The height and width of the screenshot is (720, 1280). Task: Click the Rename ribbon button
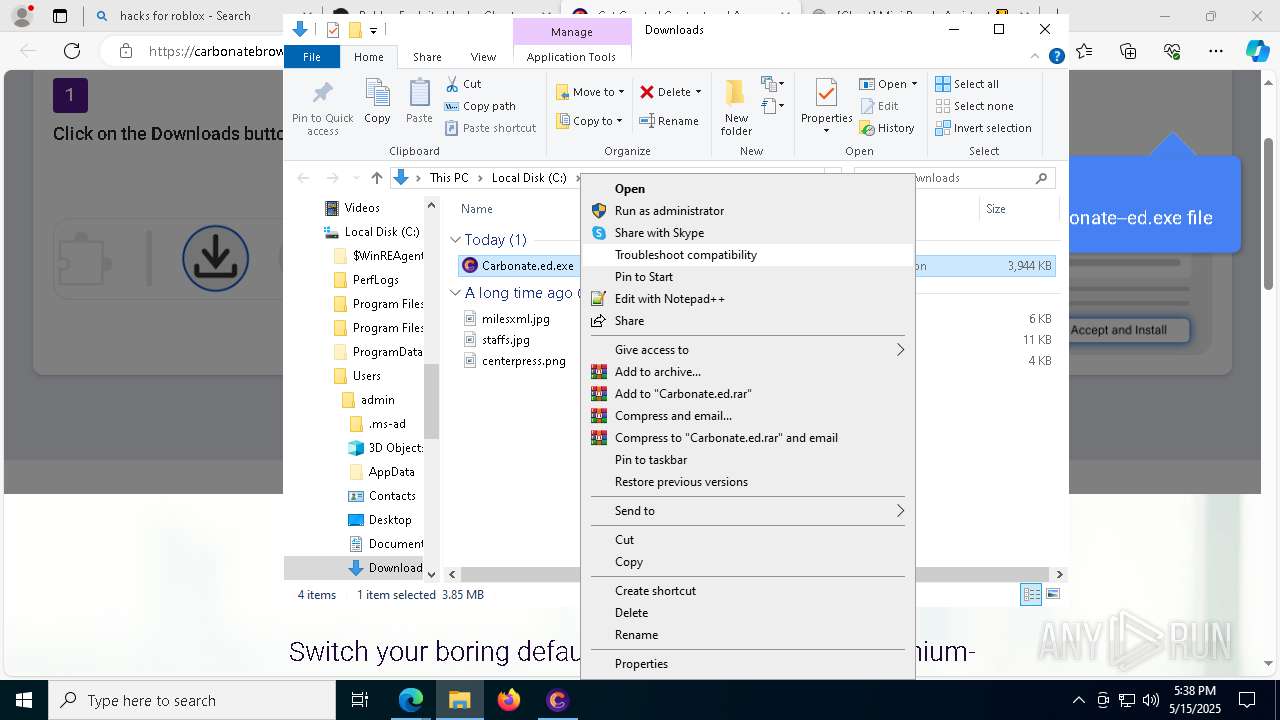(x=669, y=121)
